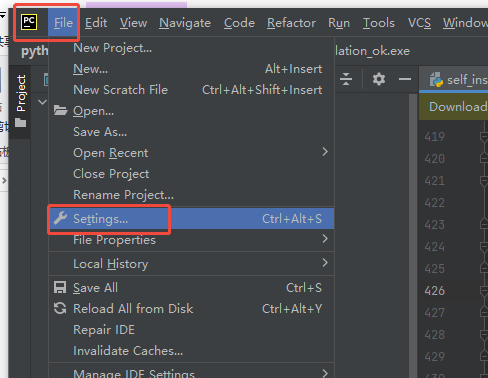Click the collapse all icon in Project toolbar
Image resolution: width=488 pixels, height=378 pixels.
pos(346,79)
